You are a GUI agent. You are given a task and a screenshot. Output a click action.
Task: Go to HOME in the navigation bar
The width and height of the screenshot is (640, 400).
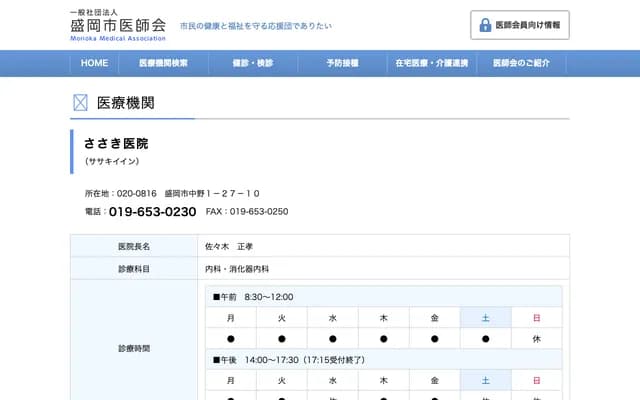click(94, 63)
